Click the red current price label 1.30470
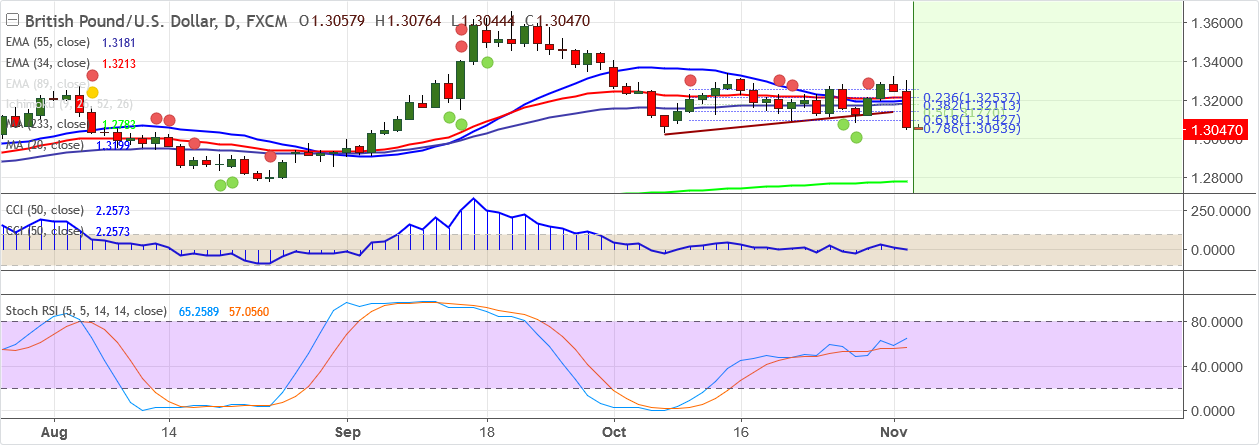Viewport: 1259px width, 445px height. pos(1217,130)
